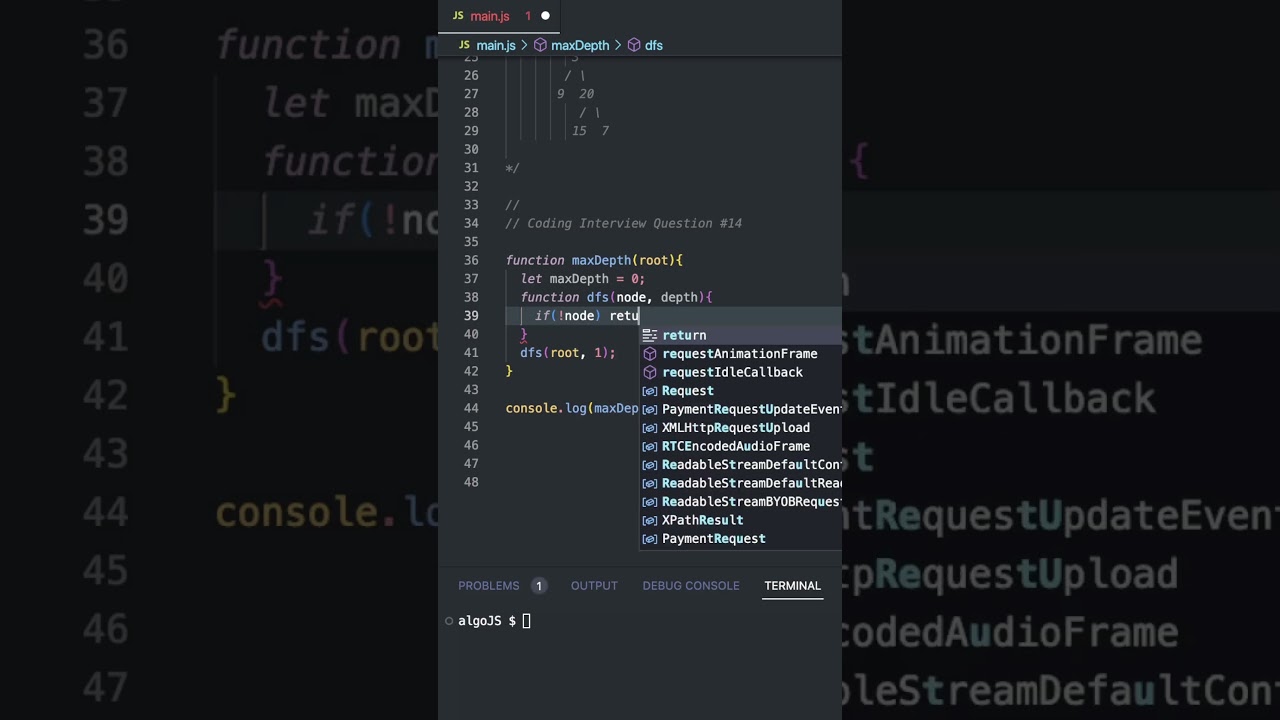Click keyword icon beside 'return' suggestion
Screen dimensions: 1280x720
pyautogui.click(x=650, y=335)
